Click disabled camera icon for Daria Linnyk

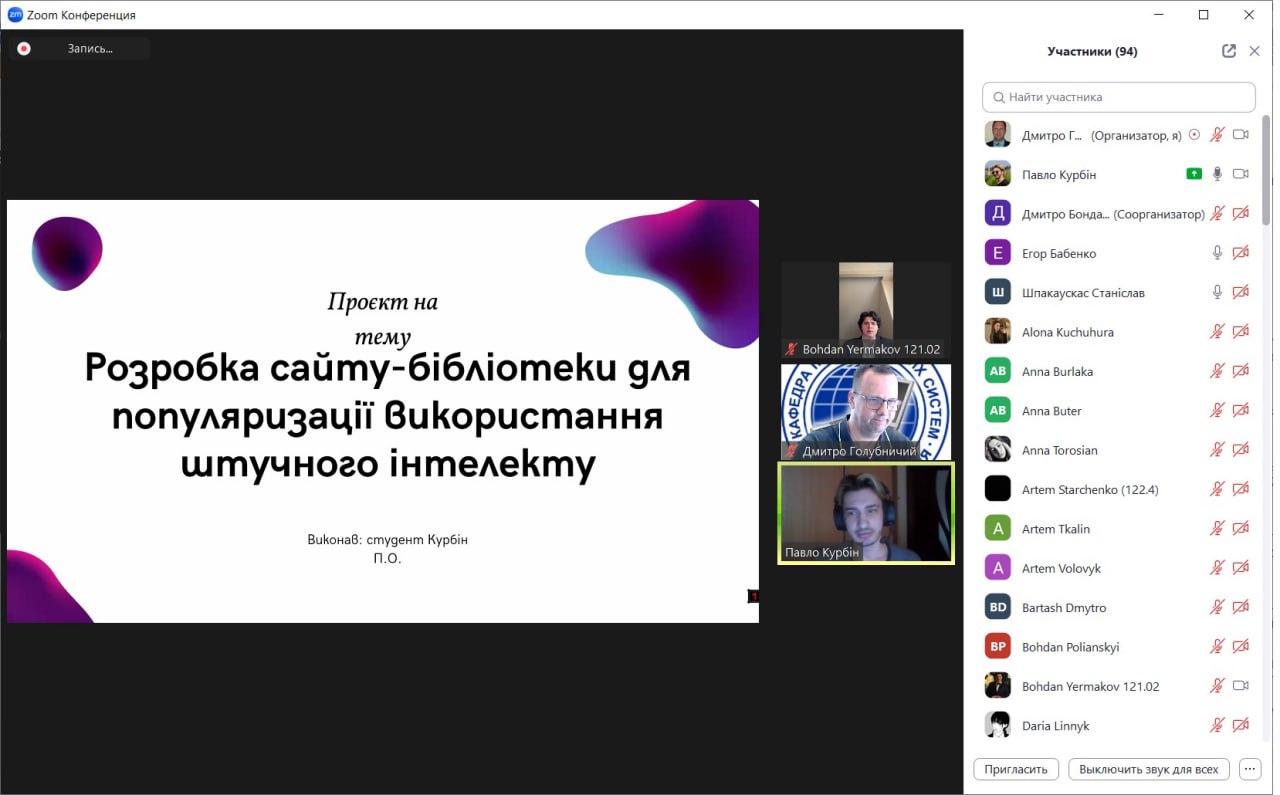pyautogui.click(x=1241, y=726)
